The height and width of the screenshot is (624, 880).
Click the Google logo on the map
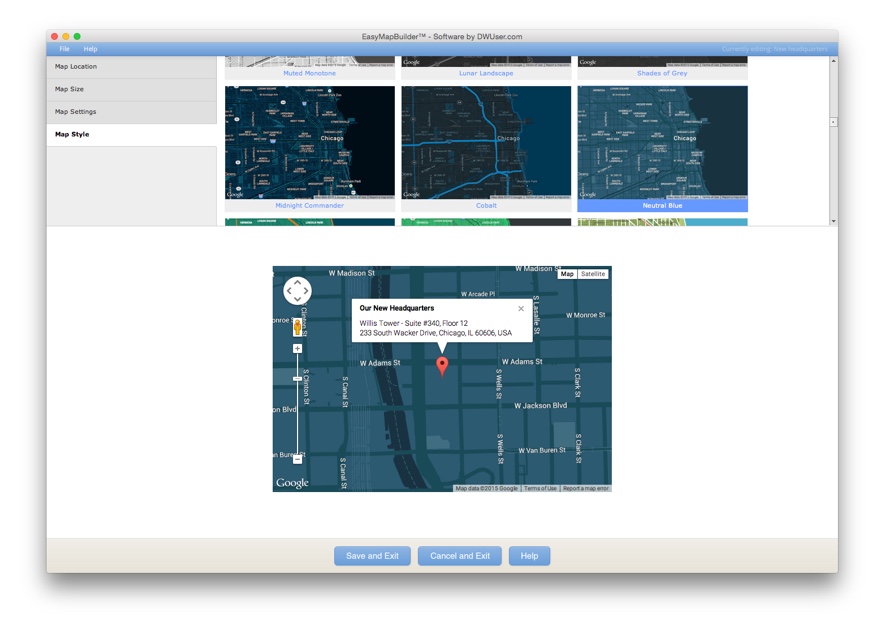[x=292, y=483]
